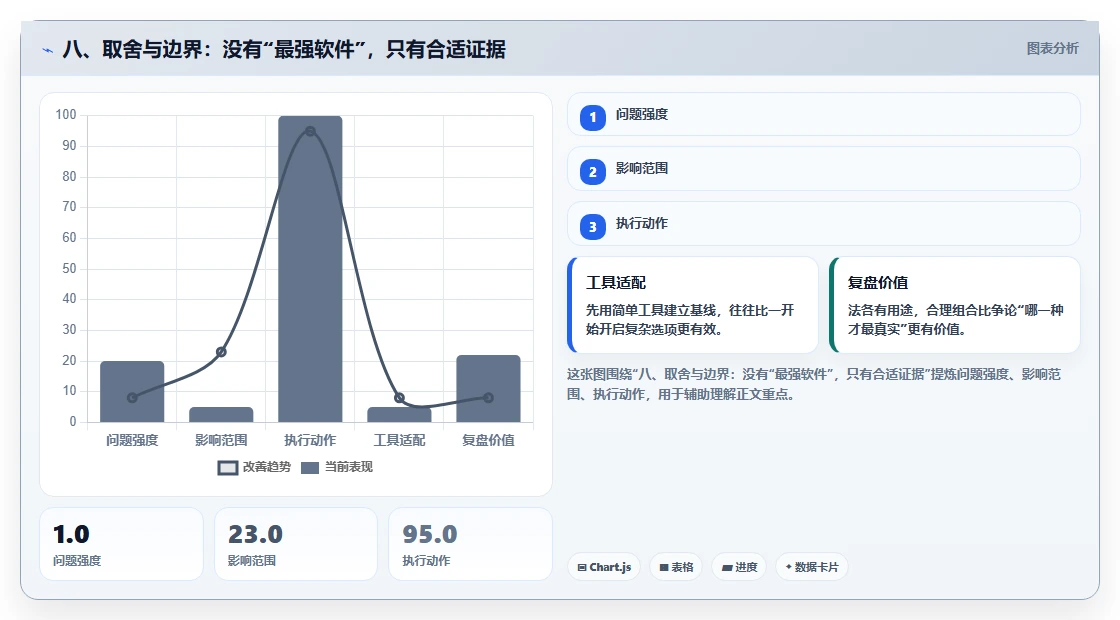Viewport: 1120px width, 620px height.
Task: Click the trend line point above 执行动作
Action: [310, 131]
